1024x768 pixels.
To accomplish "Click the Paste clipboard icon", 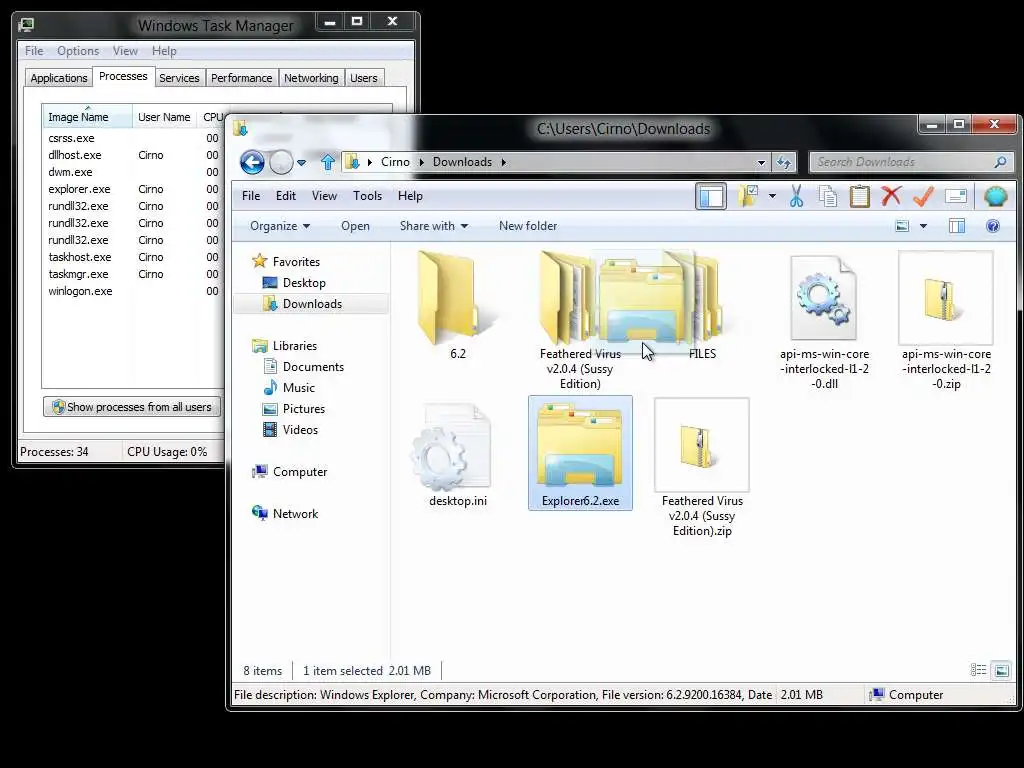I will tap(859, 196).
